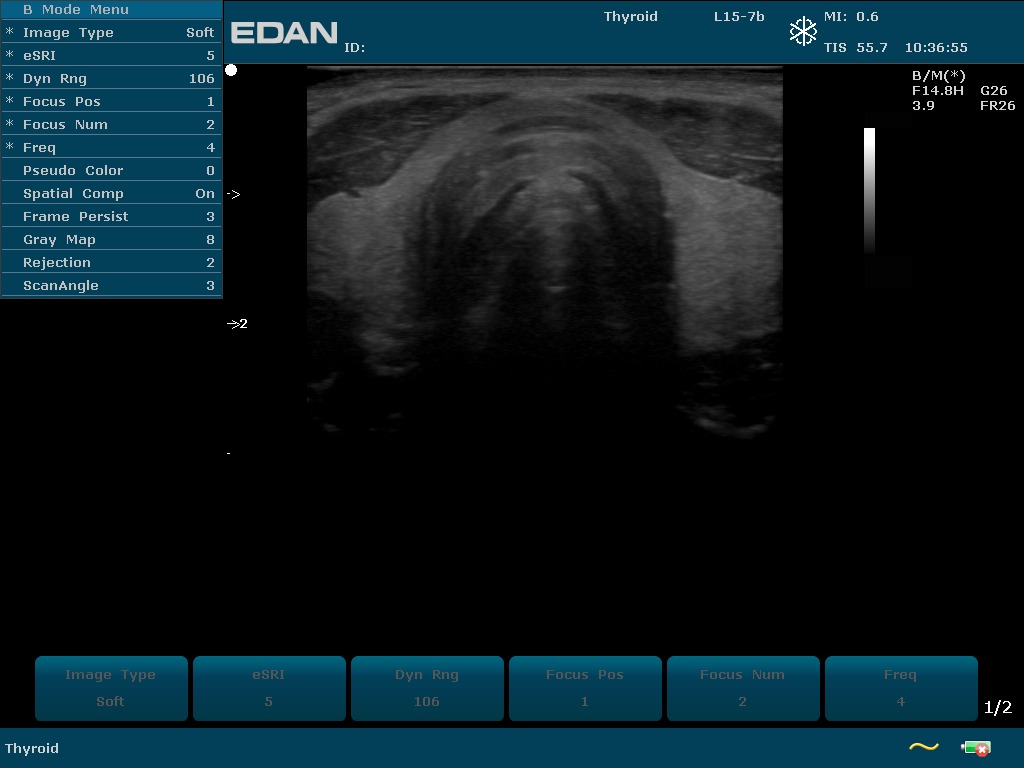This screenshot has height=768, width=1024.
Task: Select Frame Persist menu row
Action: (111, 217)
